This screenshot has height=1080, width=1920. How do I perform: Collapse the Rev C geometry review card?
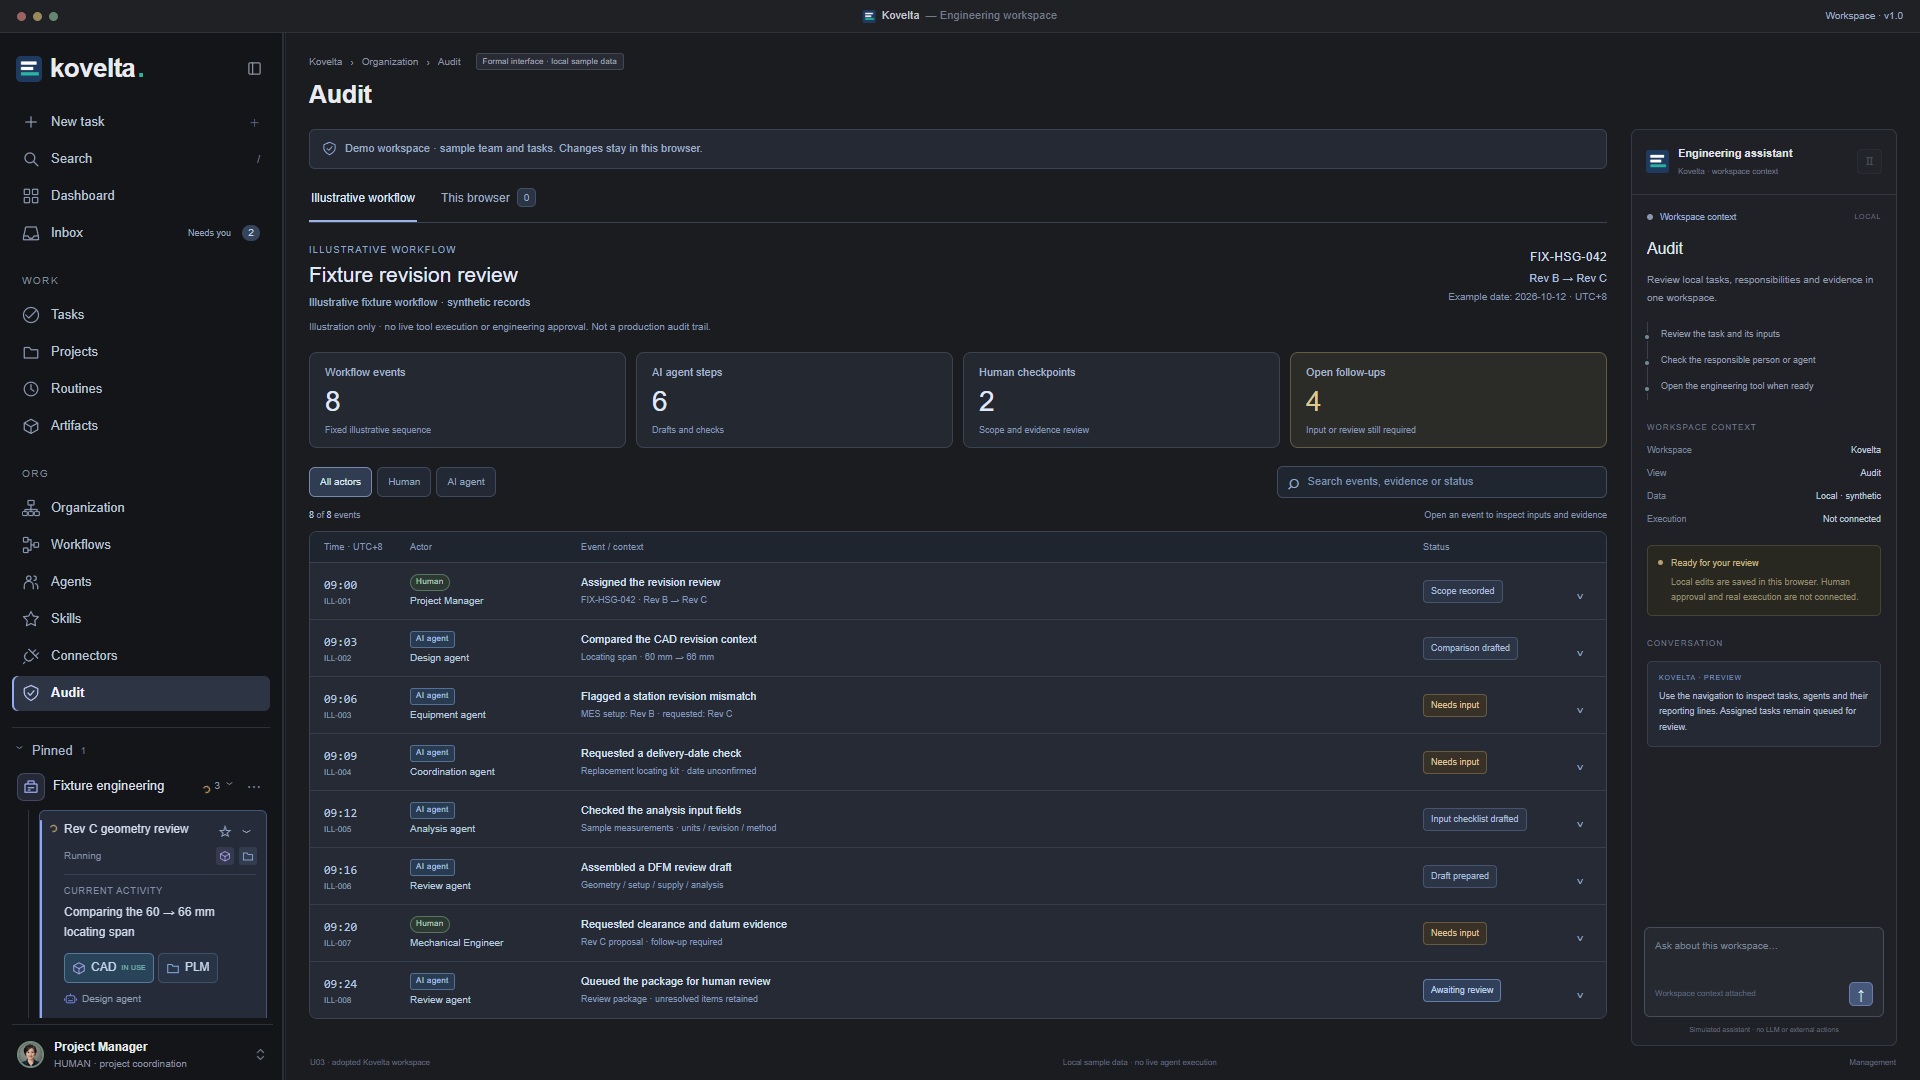pyautogui.click(x=247, y=831)
